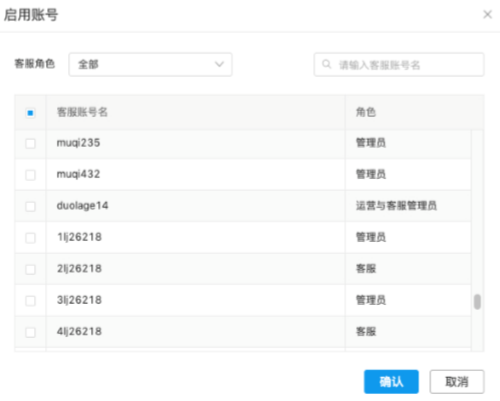500x401 pixels.
Task: Close the 启用账号 dialog
Action: click(x=487, y=14)
